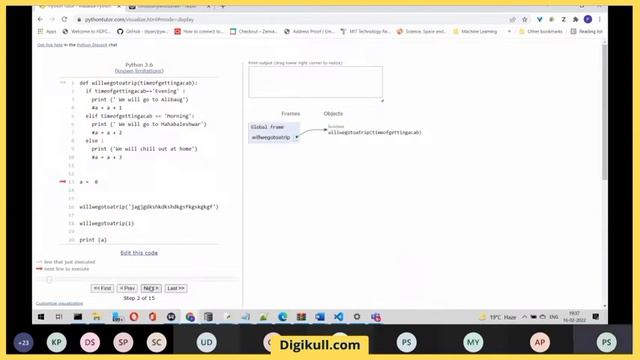Click the Get live help link

50,45
